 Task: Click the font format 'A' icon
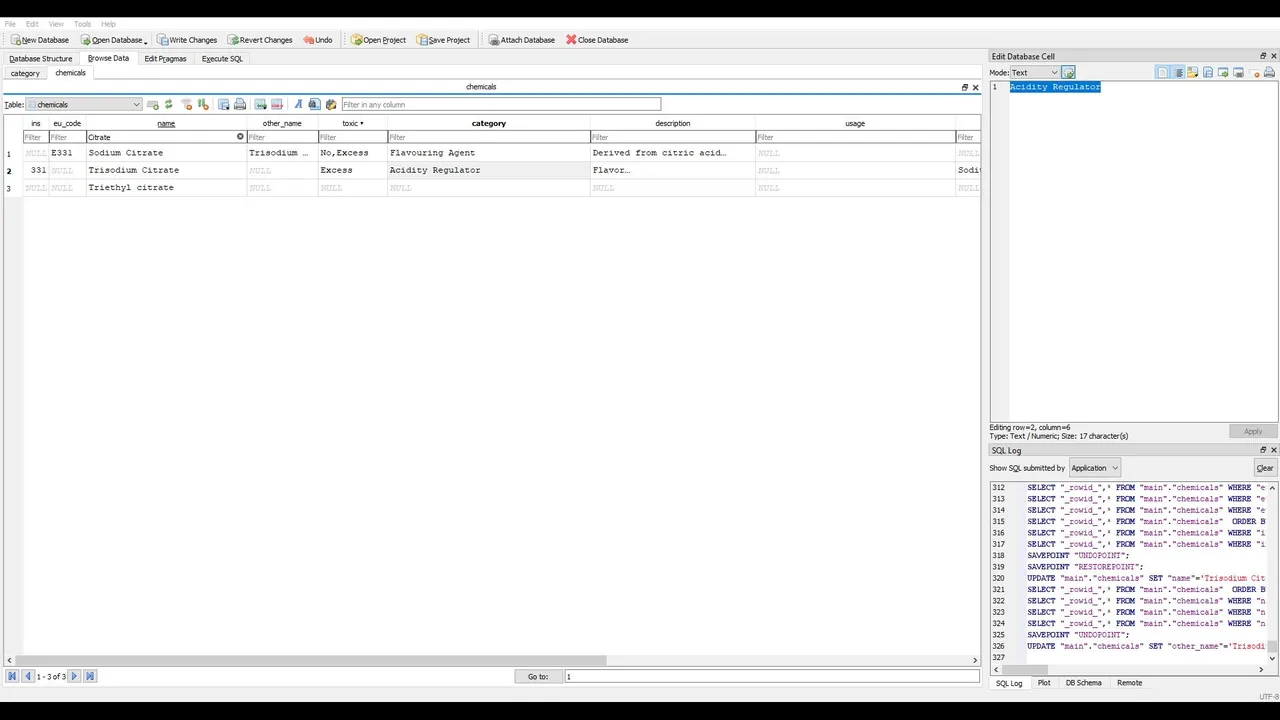[298, 104]
